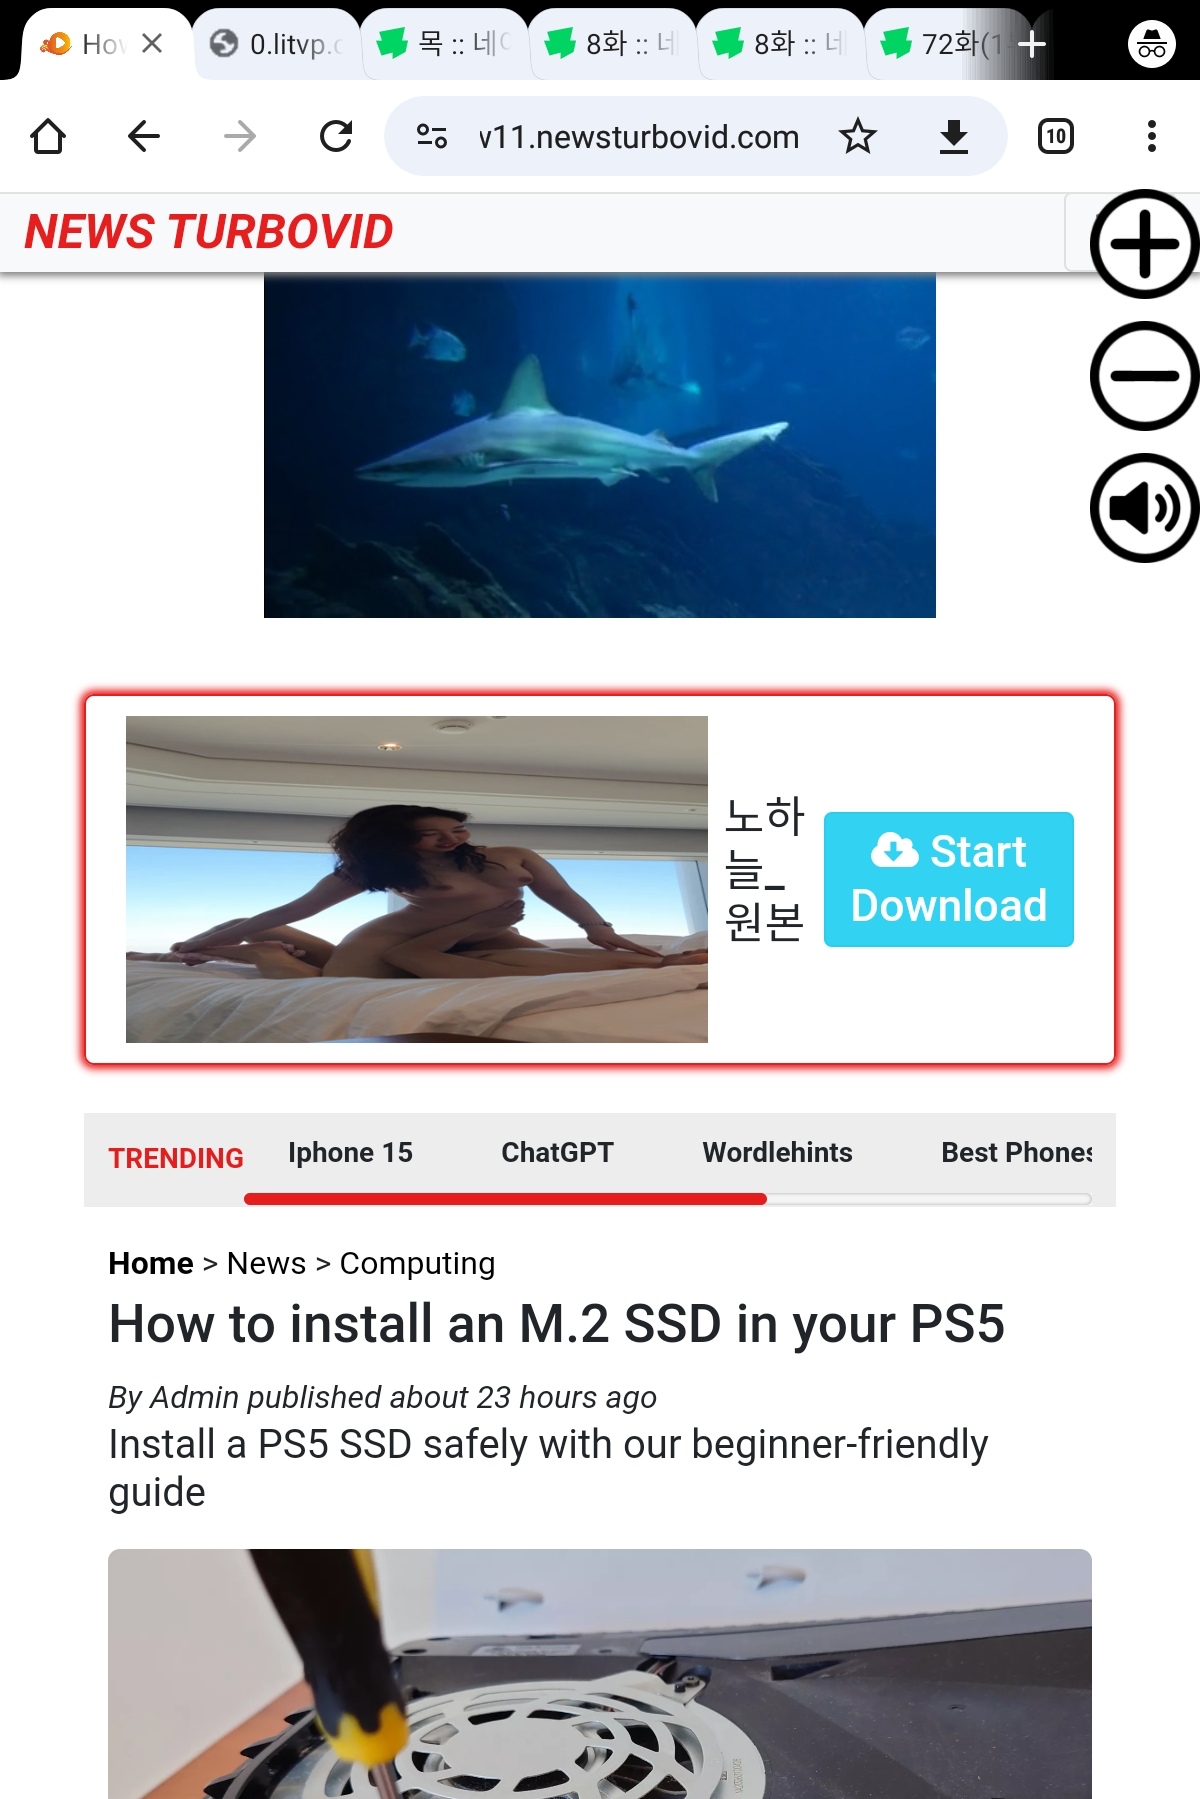Zoom in with the plus circle
This screenshot has height=1799, width=1200.
[1144, 244]
